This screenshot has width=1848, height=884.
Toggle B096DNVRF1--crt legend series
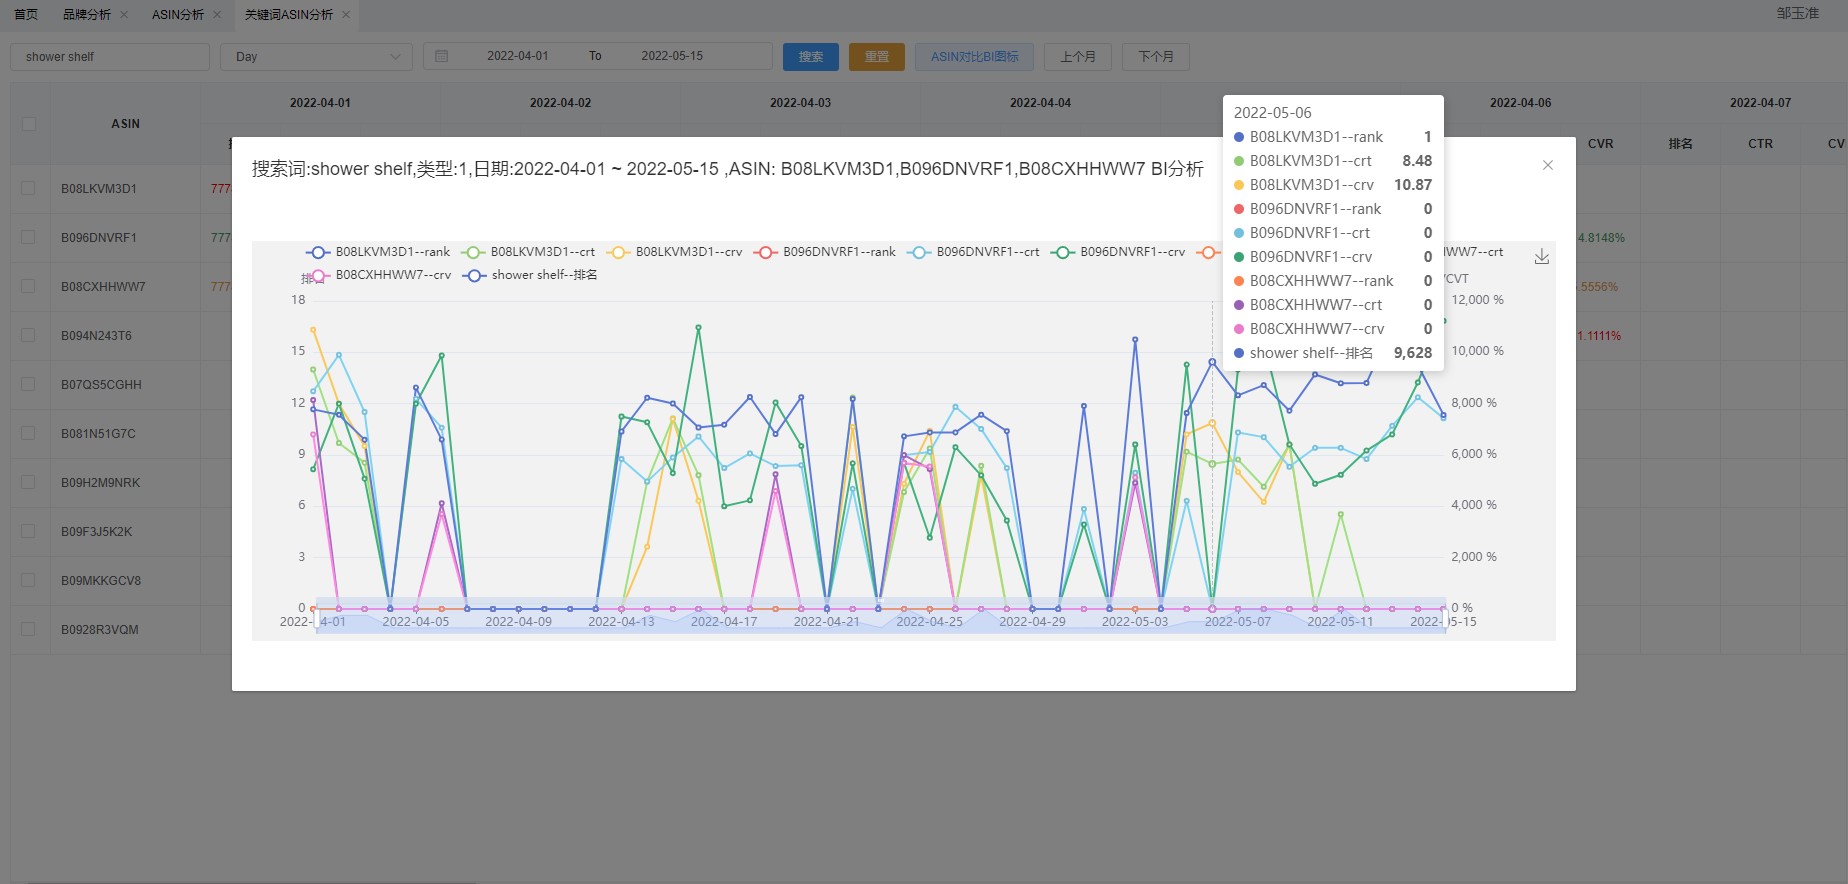click(x=973, y=252)
